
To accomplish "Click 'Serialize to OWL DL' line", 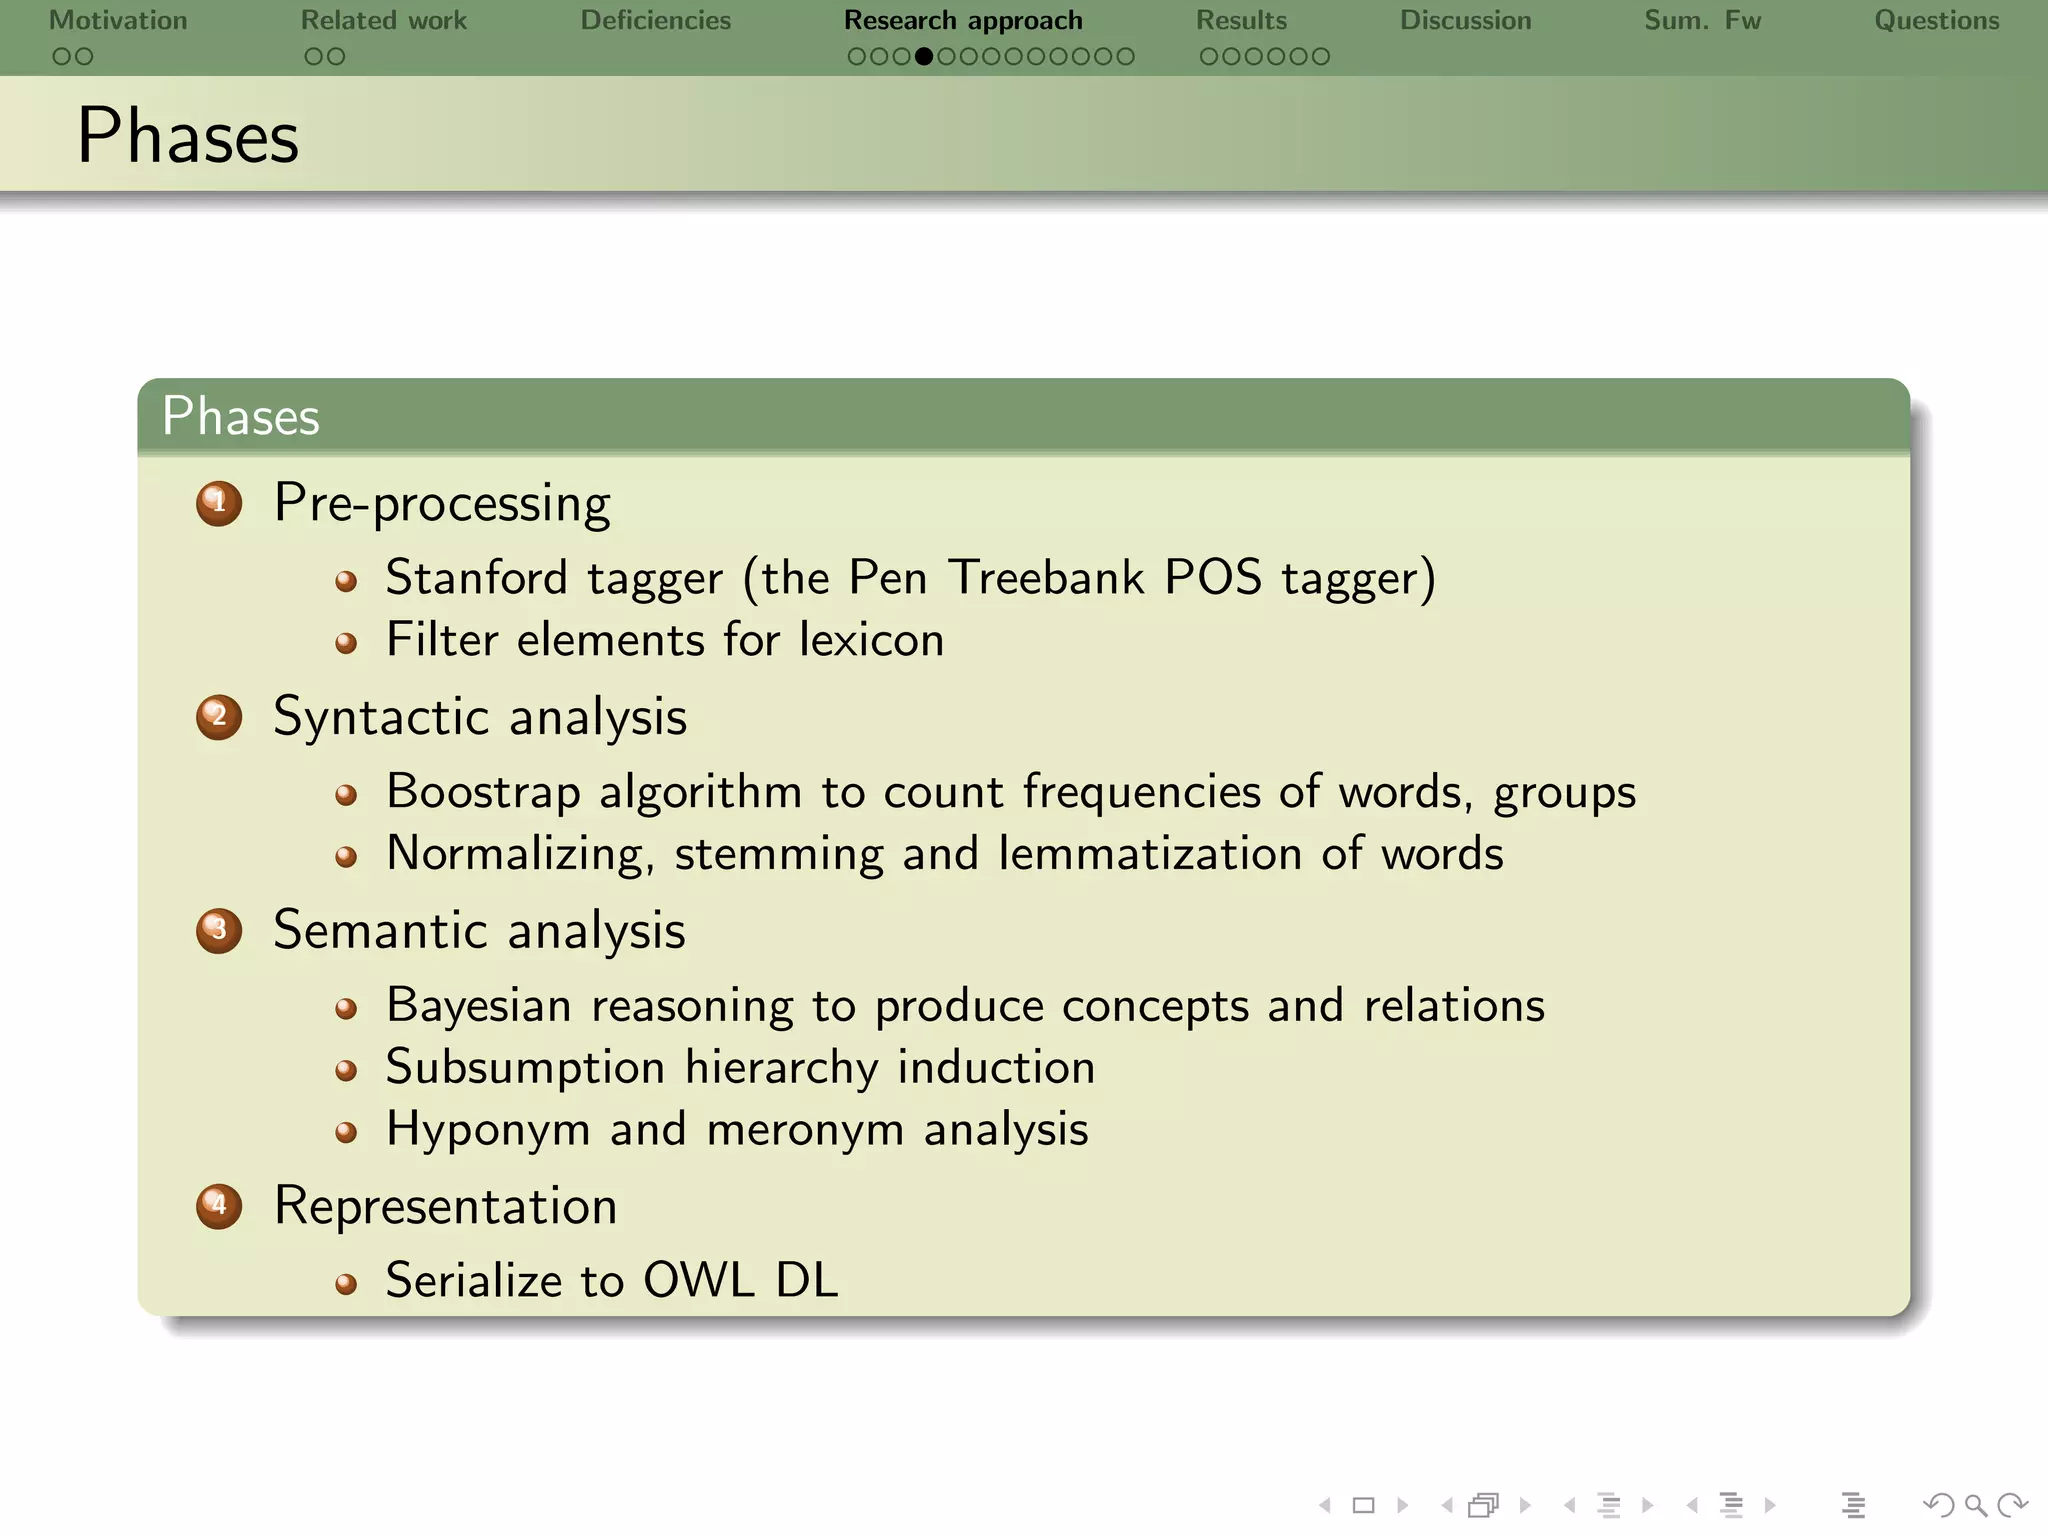I will tap(612, 1281).
